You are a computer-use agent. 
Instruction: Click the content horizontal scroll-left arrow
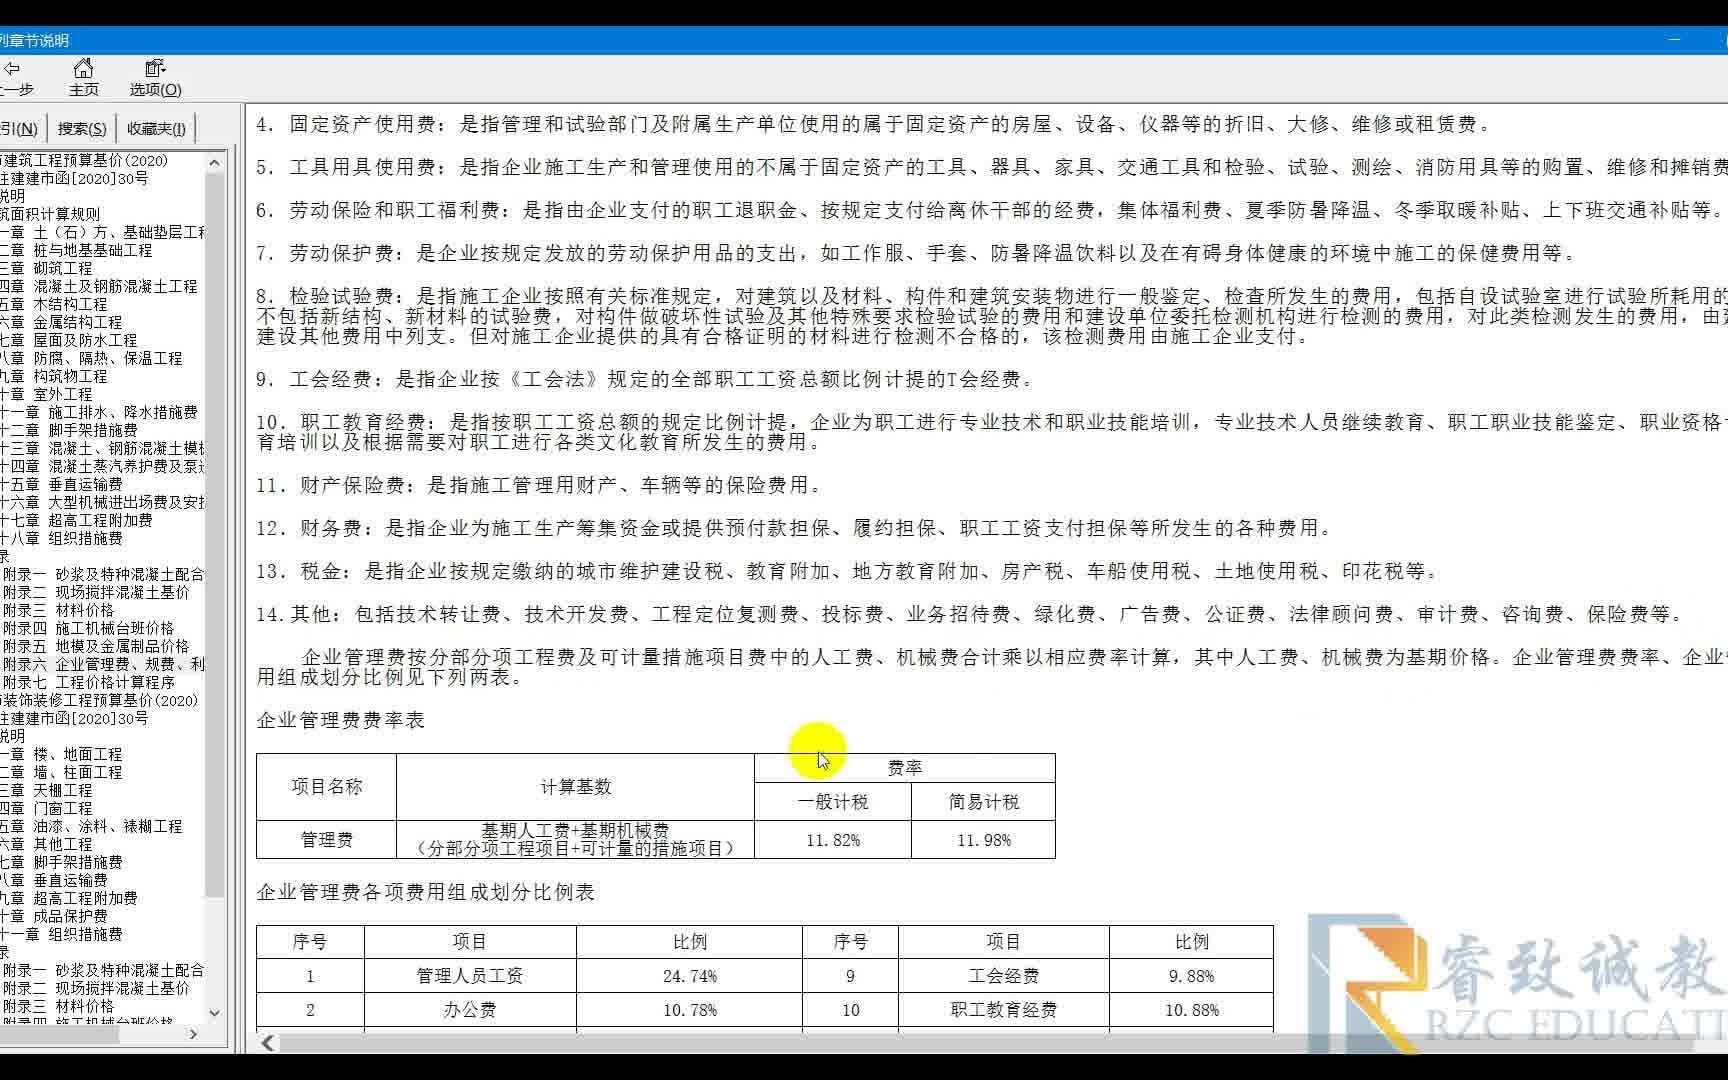point(268,1043)
